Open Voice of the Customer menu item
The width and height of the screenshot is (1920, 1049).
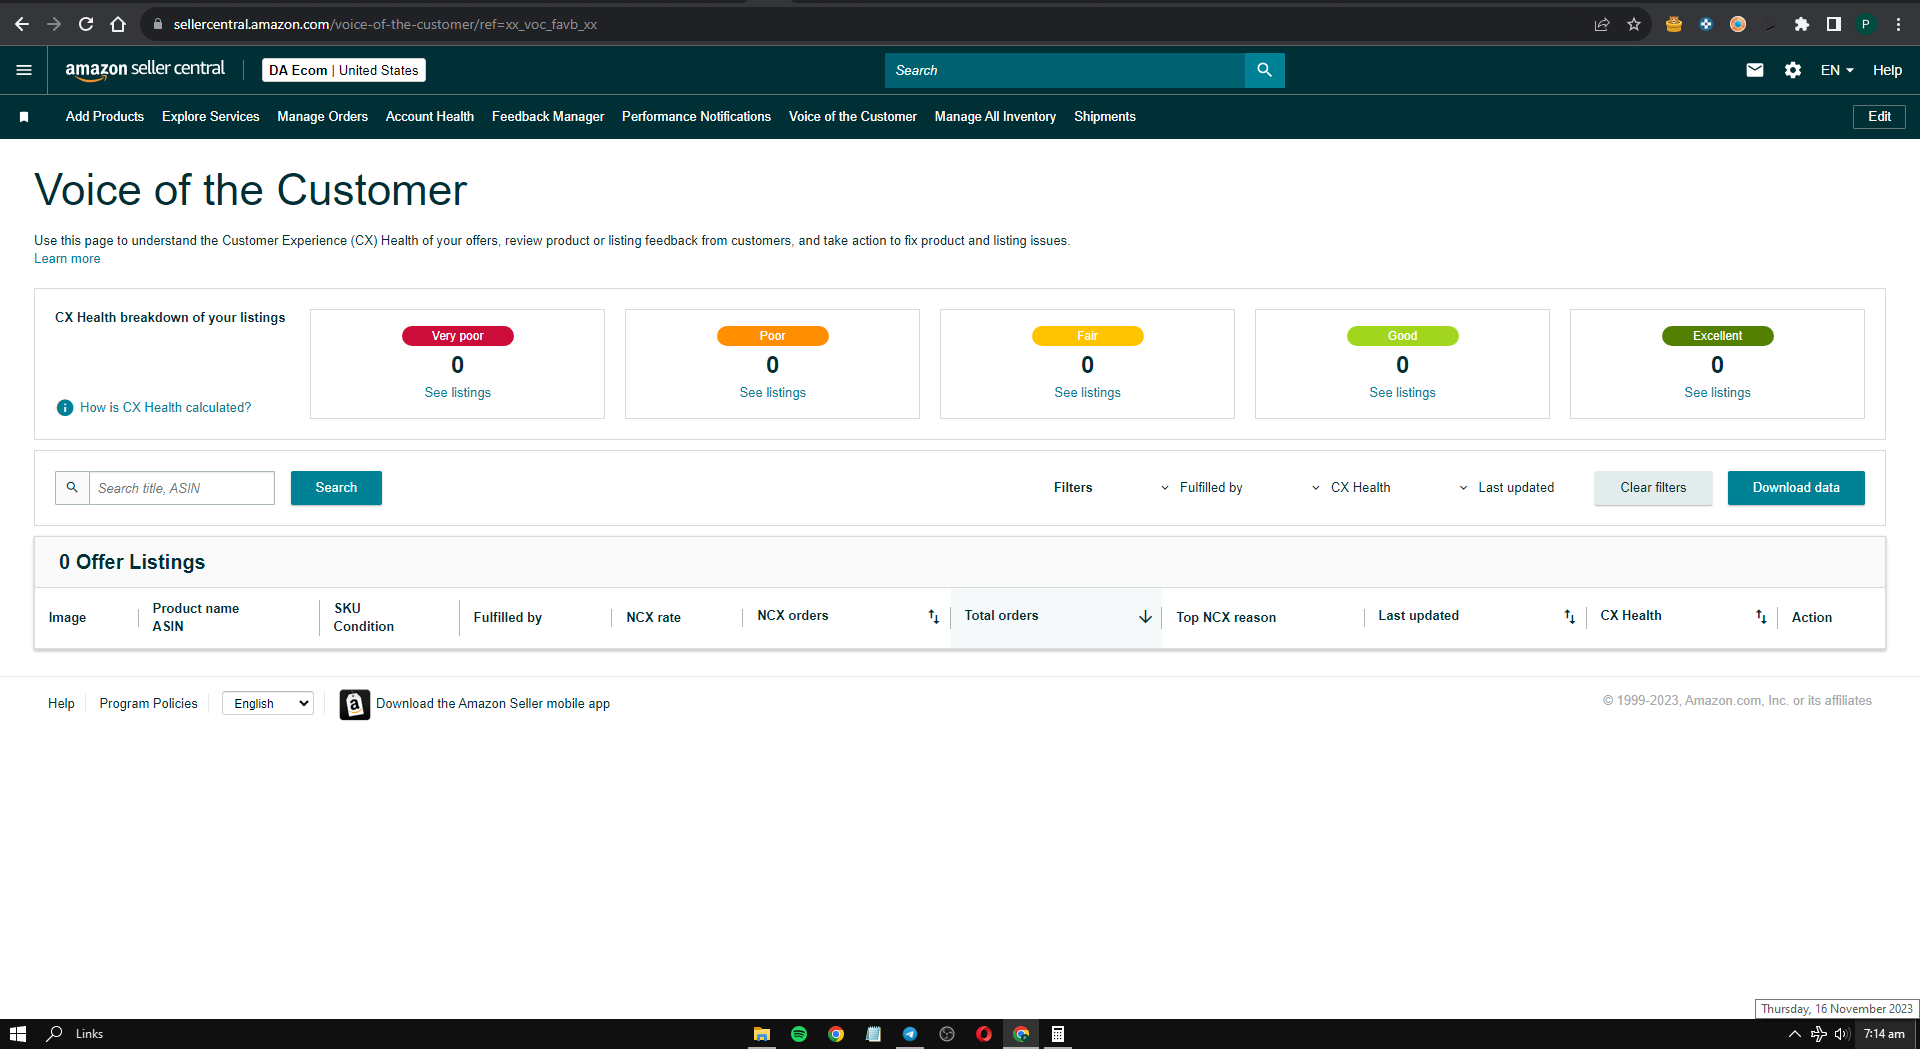[853, 117]
